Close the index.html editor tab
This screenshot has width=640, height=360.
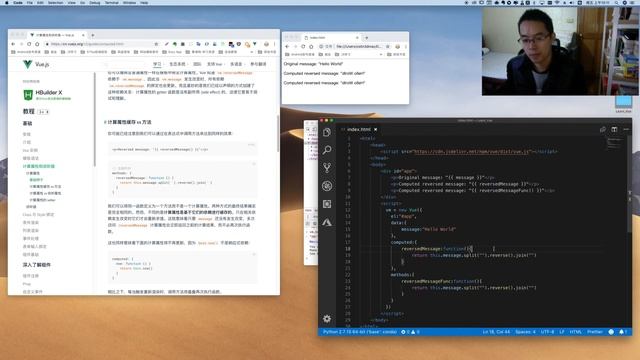pos(376,129)
